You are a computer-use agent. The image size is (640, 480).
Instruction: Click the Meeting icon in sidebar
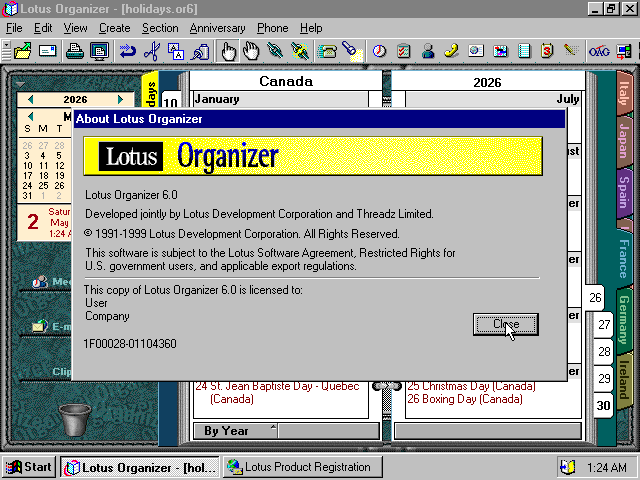(40, 281)
